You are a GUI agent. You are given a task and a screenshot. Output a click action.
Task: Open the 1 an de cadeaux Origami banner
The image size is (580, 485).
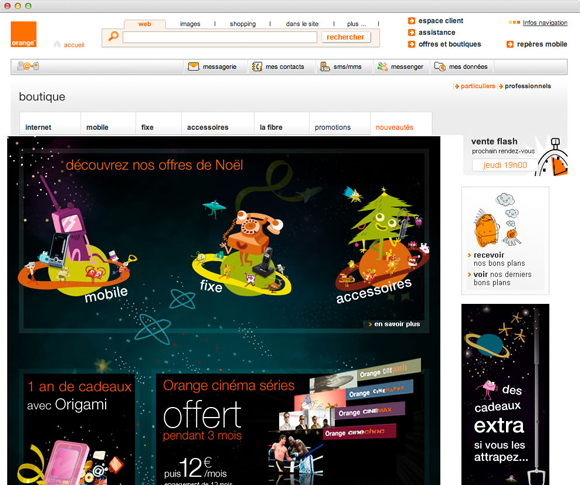click(x=79, y=429)
